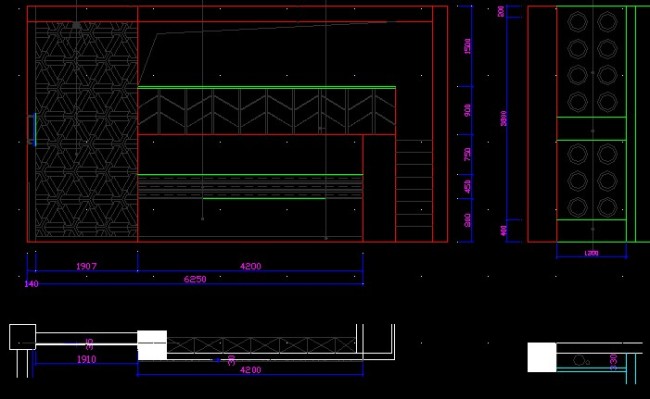Screen dimensions: 650x399
Task: Select the cross-braced truss strip in plan
Action: click(262, 346)
